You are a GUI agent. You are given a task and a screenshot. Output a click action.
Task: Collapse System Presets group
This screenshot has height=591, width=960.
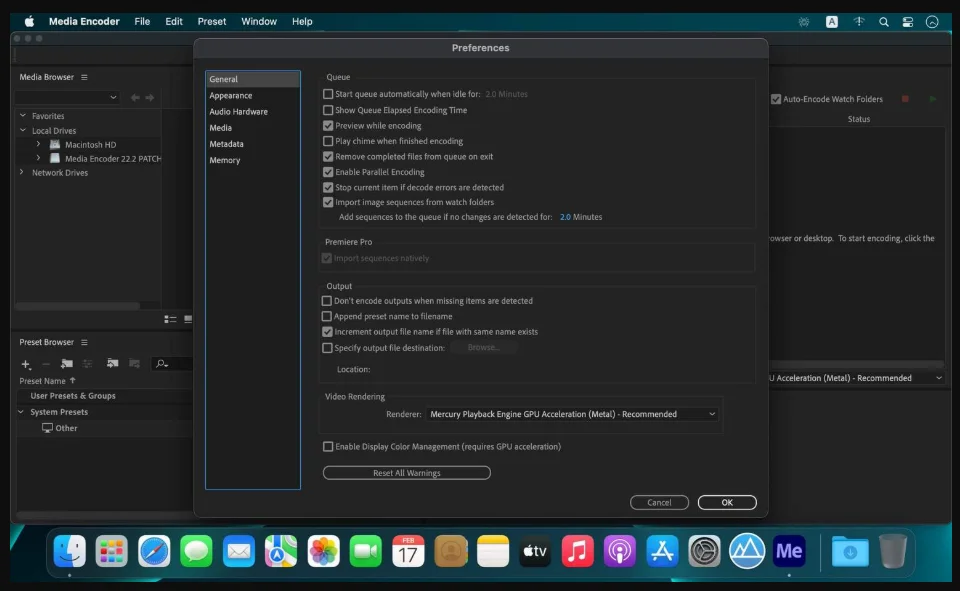coord(21,412)
